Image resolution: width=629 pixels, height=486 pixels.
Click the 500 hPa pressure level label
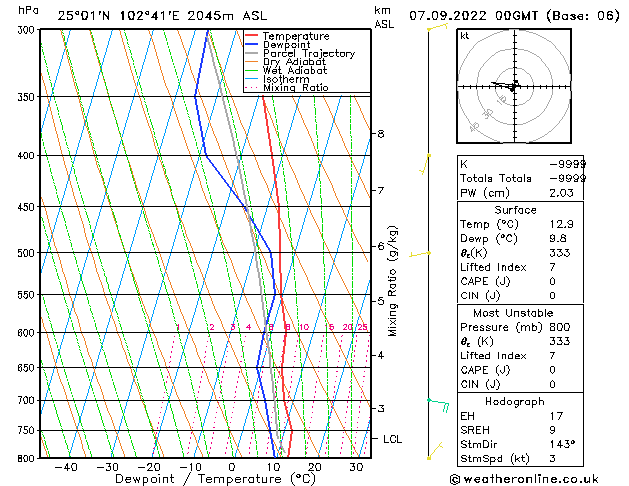(28, 253)
